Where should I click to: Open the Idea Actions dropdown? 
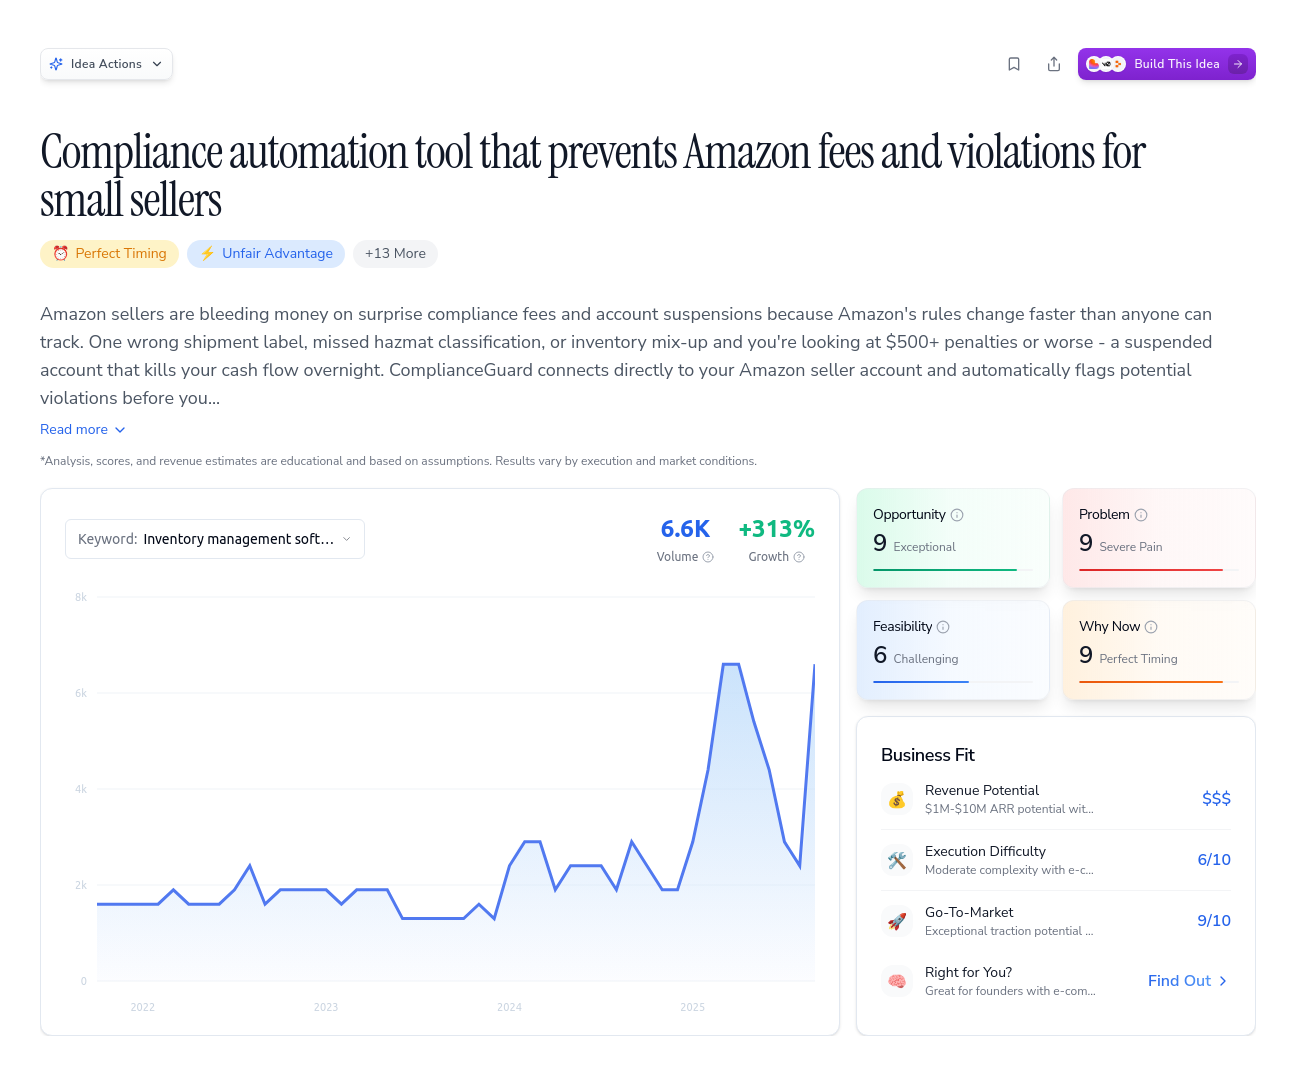pos(106,63)
